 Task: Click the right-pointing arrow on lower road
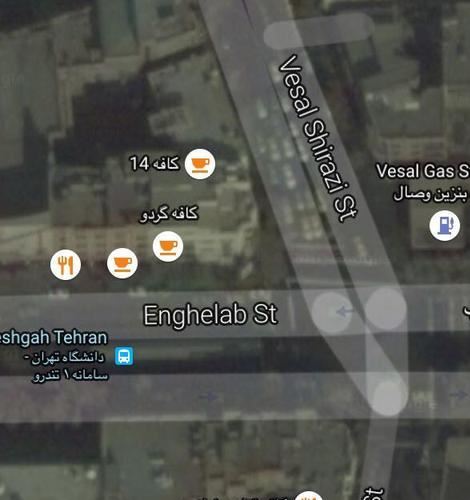(209, 396)
